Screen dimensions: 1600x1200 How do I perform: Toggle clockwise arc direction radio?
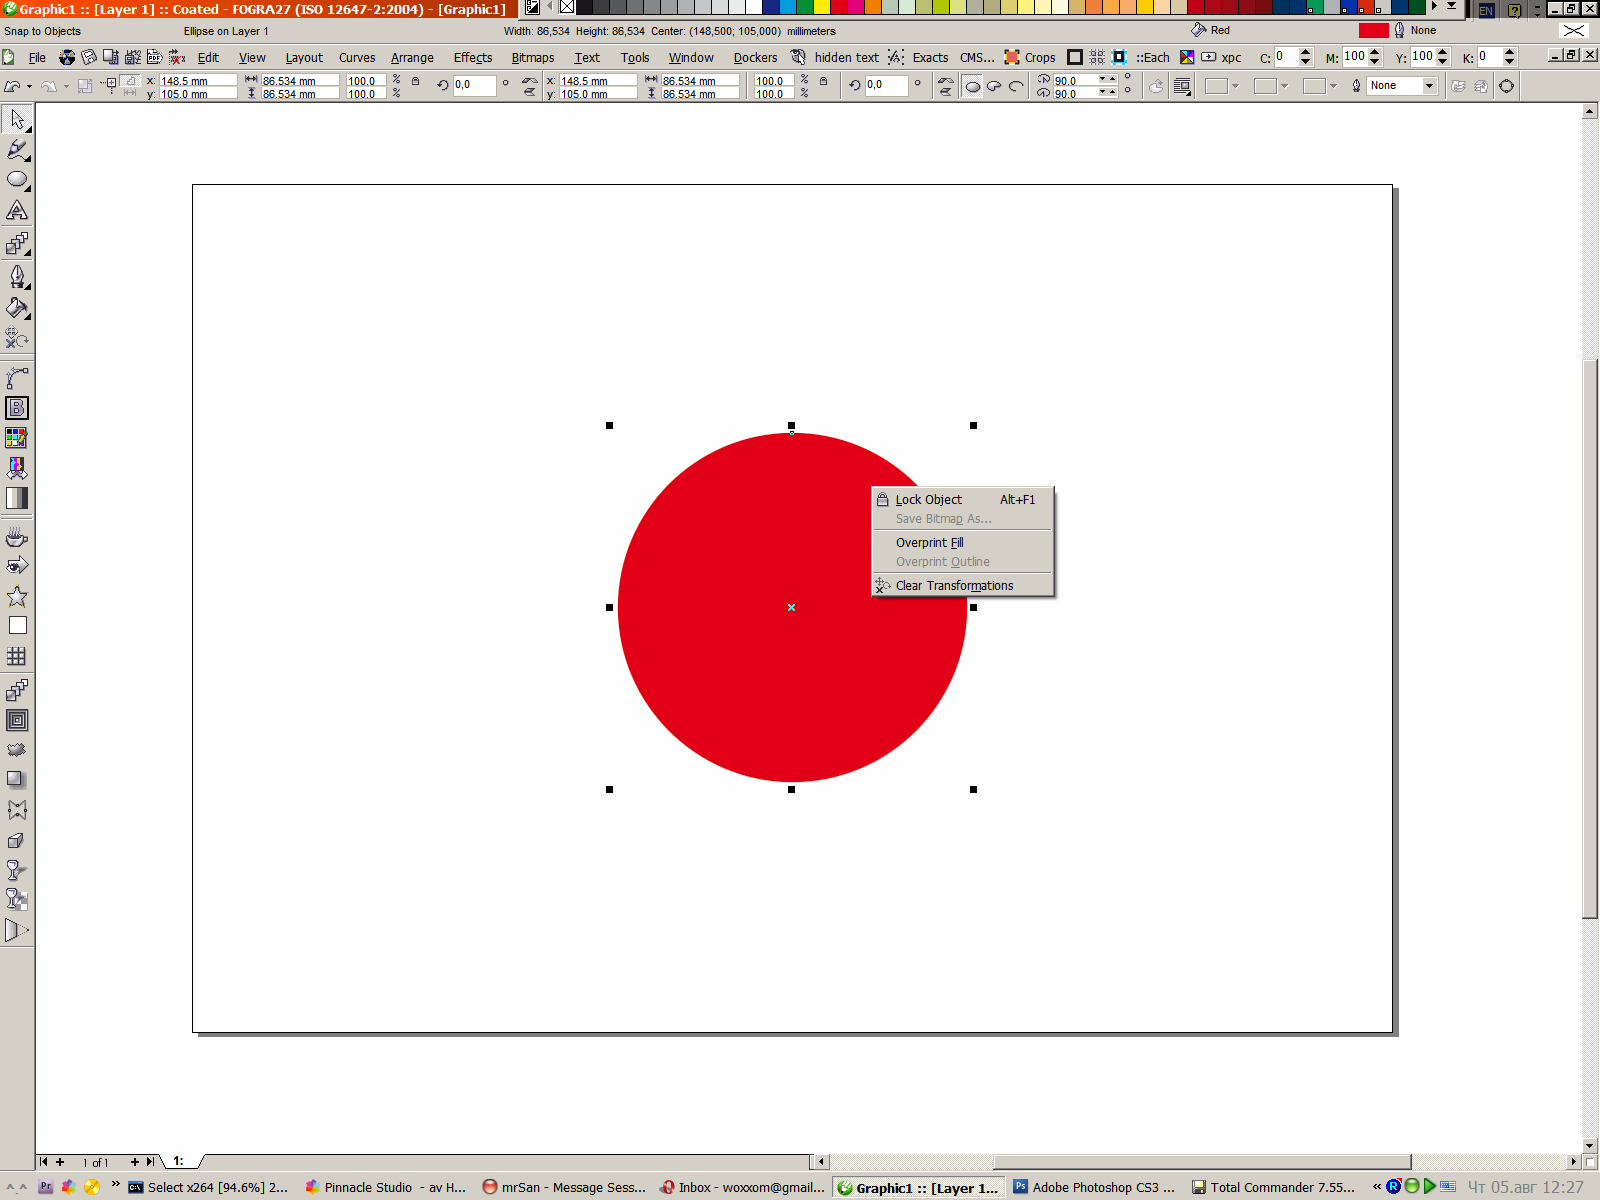coord(1128,77)
